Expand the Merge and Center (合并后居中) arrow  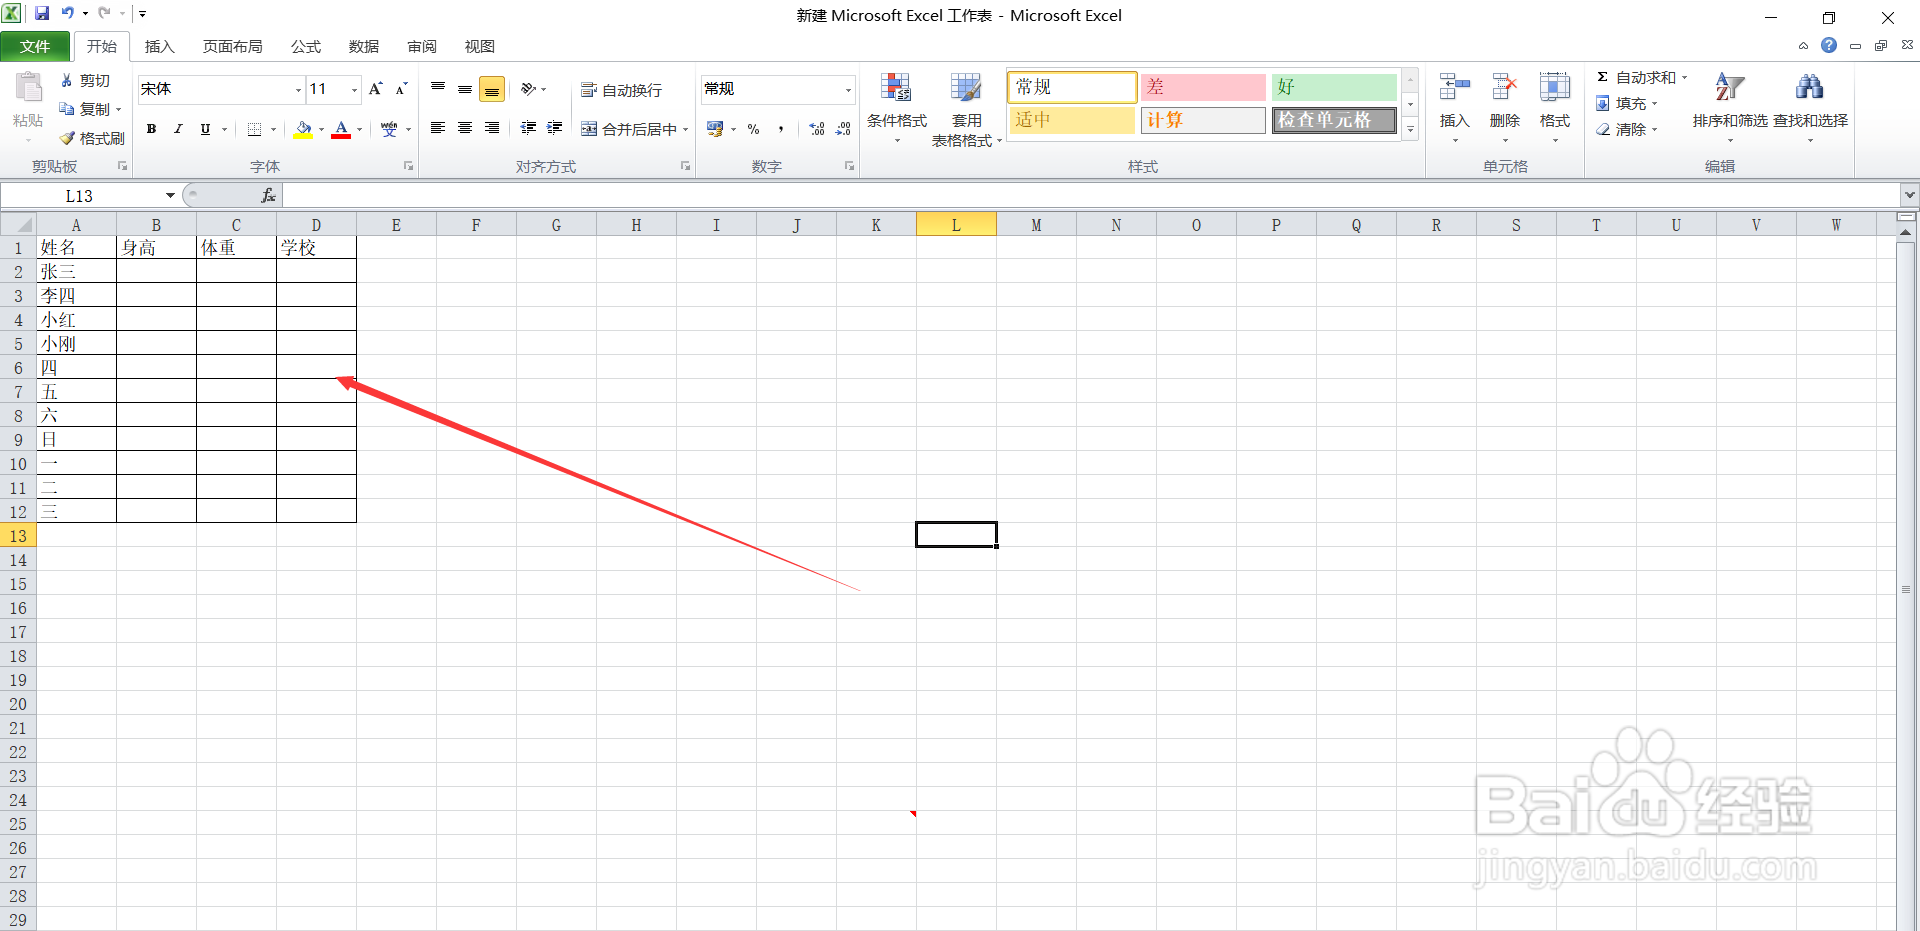(686, 129)
